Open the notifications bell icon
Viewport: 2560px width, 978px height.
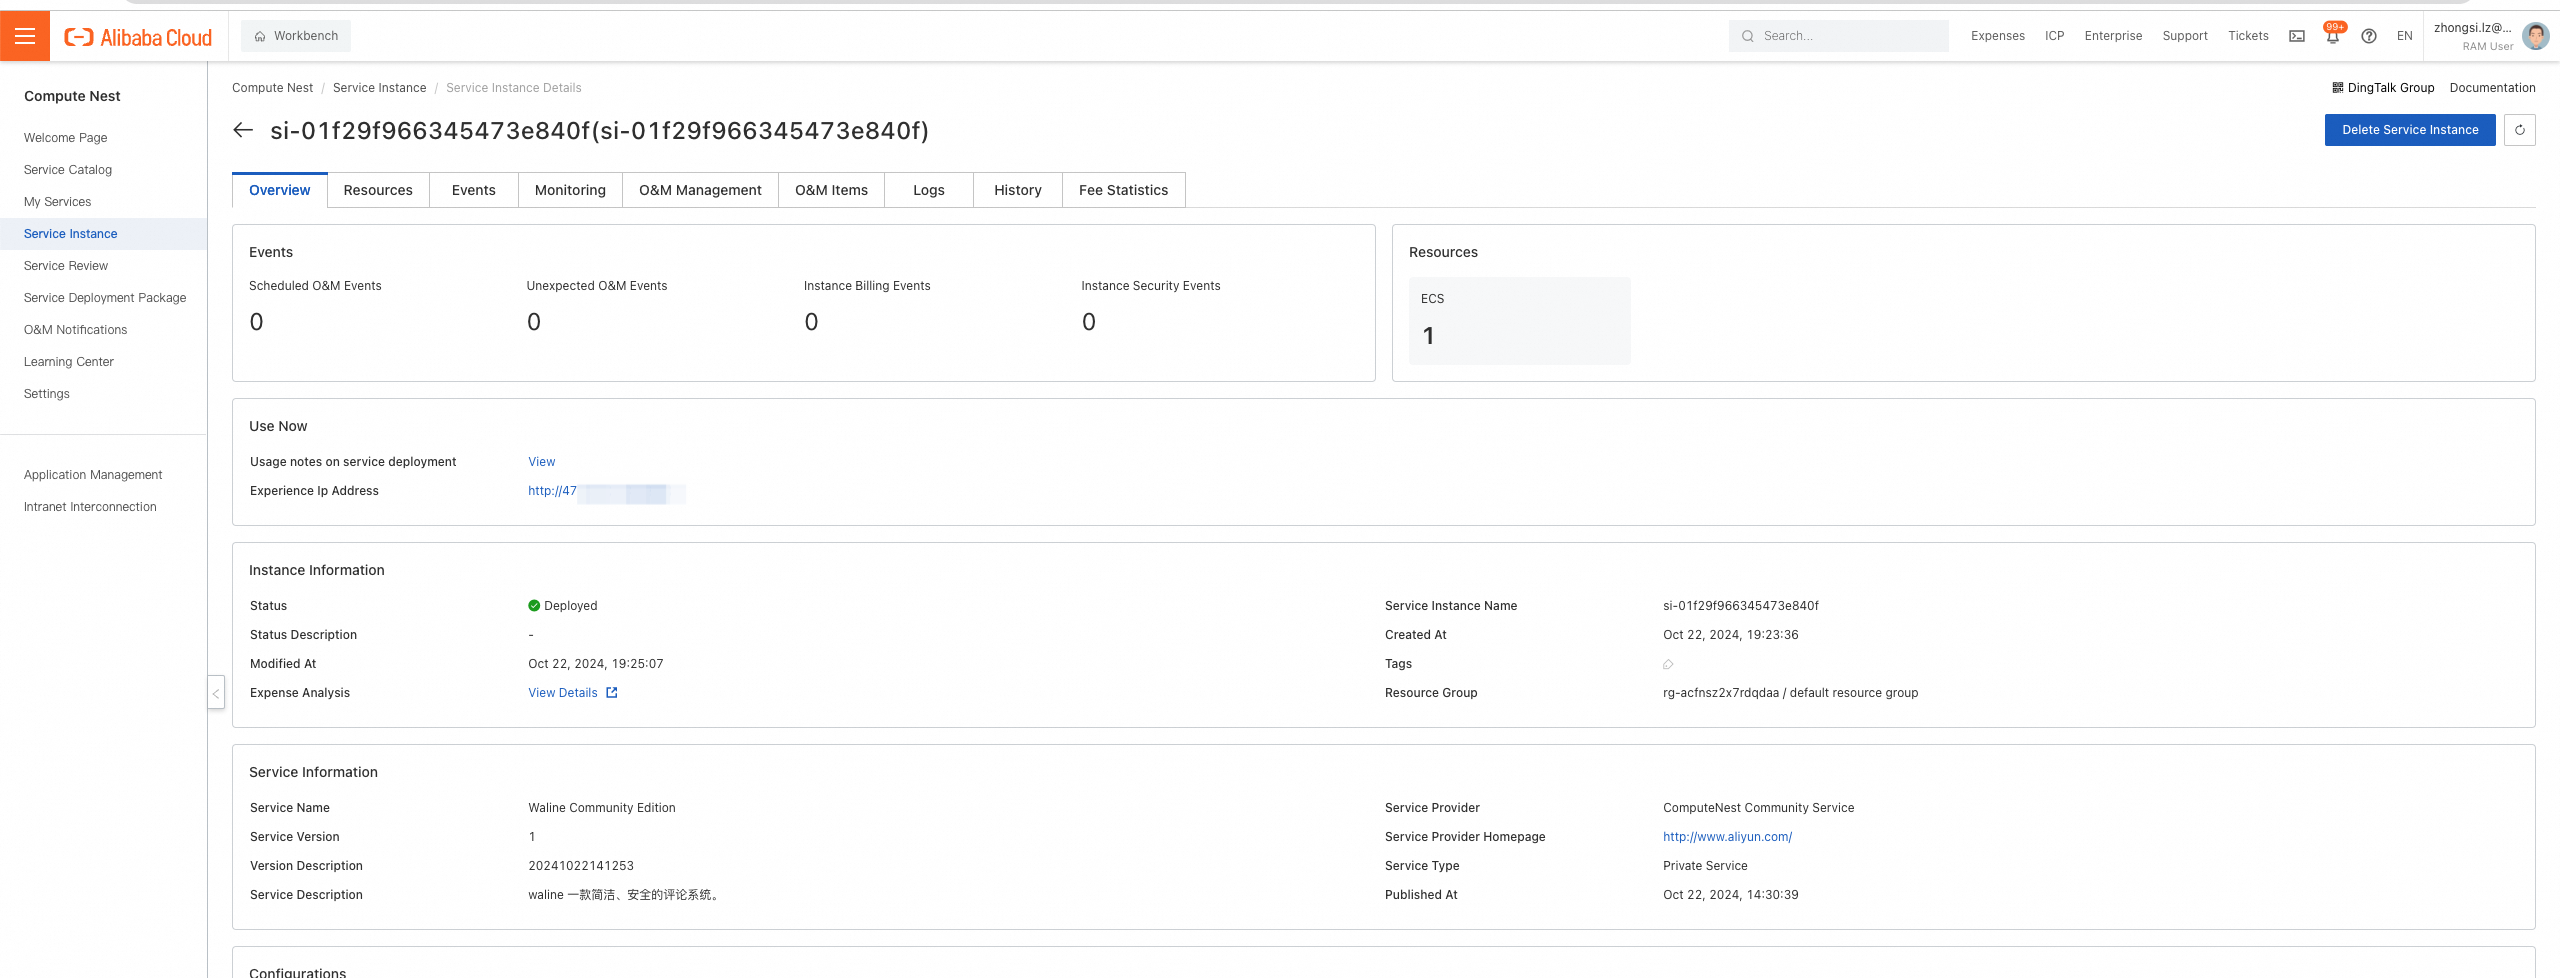coord(2333,36)
